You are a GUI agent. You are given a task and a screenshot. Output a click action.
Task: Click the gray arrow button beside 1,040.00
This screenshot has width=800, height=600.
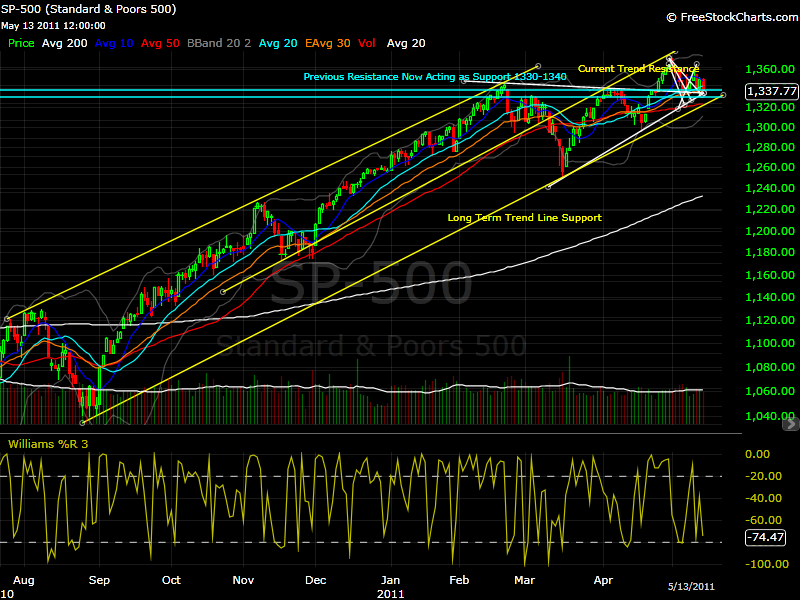[791, 423]
